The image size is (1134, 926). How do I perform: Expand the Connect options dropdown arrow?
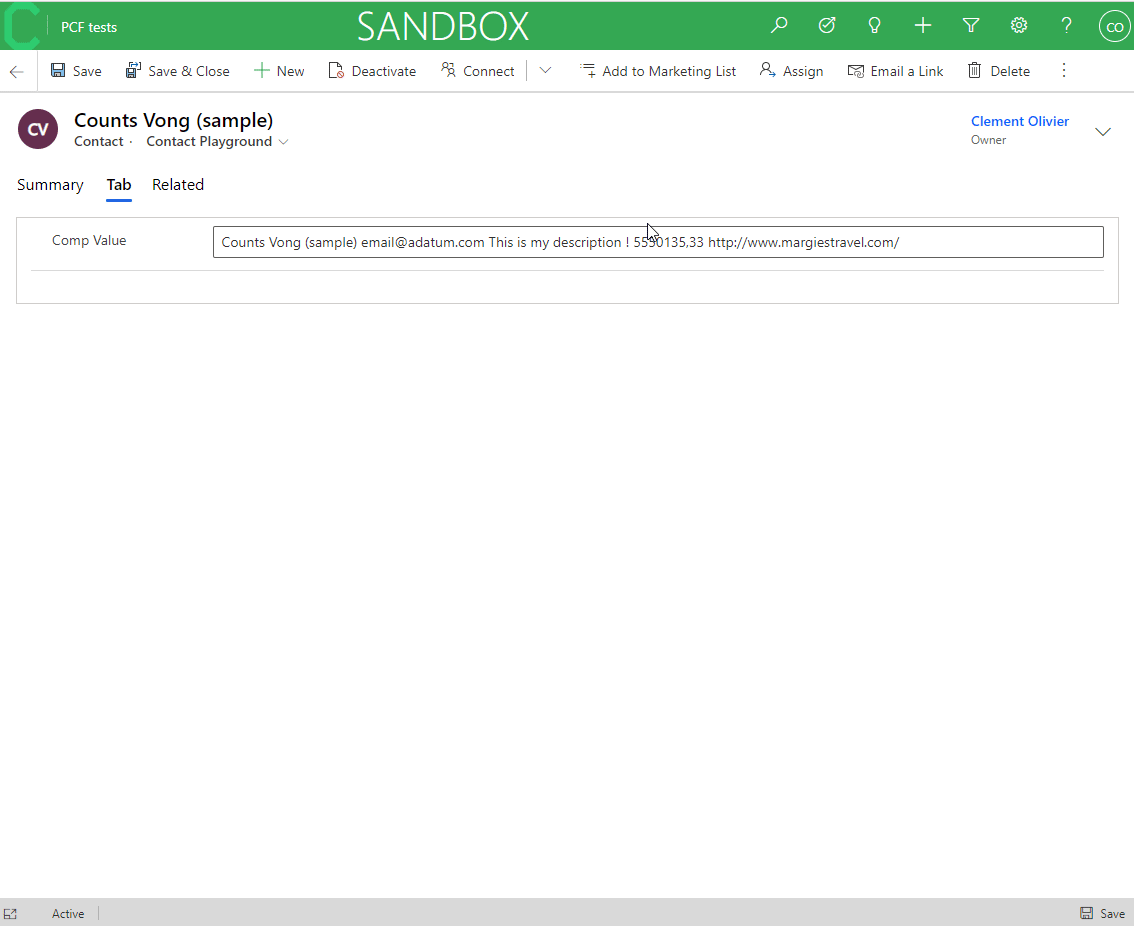coord(545,71)
